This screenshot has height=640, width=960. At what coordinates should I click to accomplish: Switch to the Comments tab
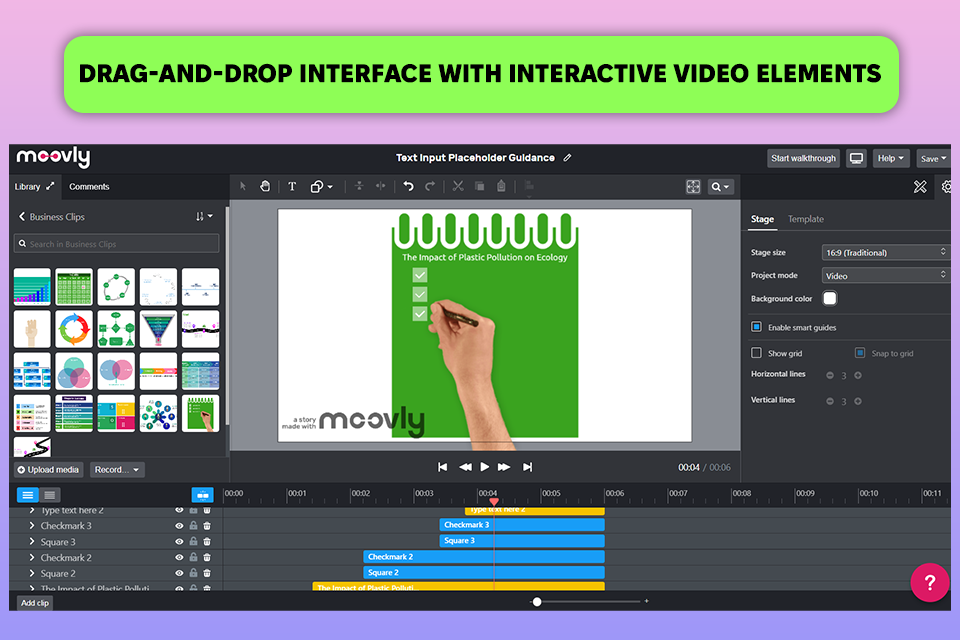pos(89,186)
